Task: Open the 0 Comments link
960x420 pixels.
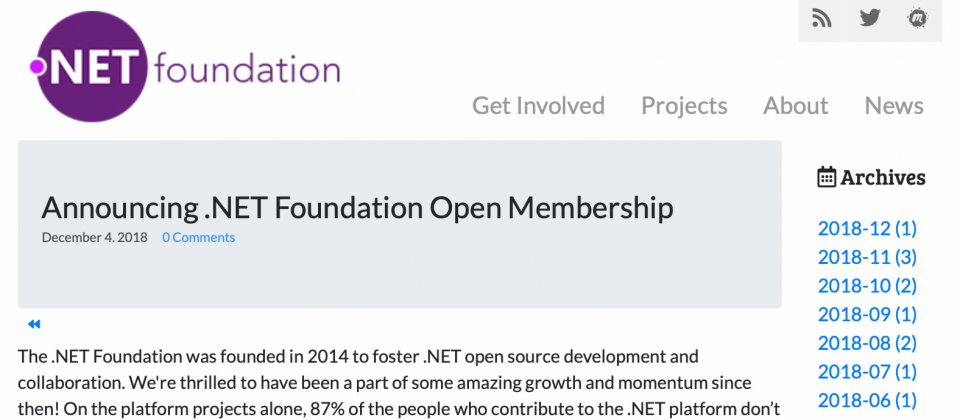Action: click(198, 238)
